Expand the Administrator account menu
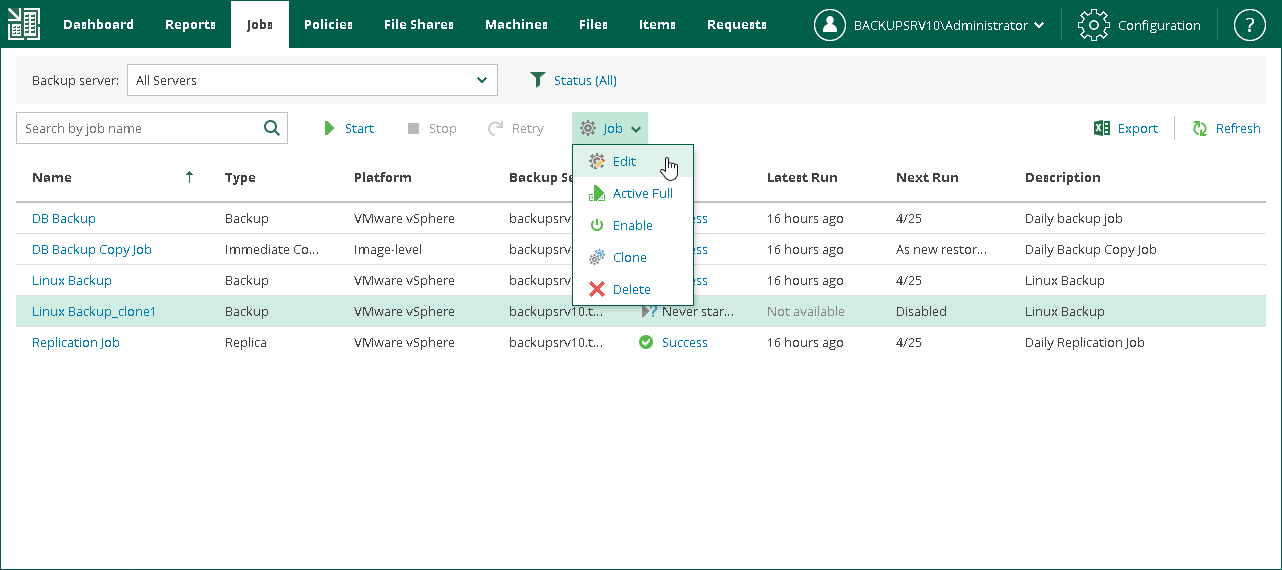 point(1040,25)
